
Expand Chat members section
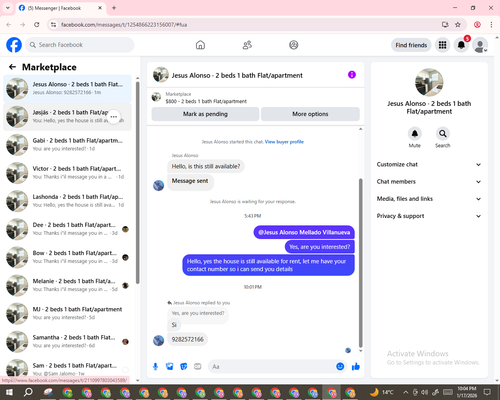point(429,182)
